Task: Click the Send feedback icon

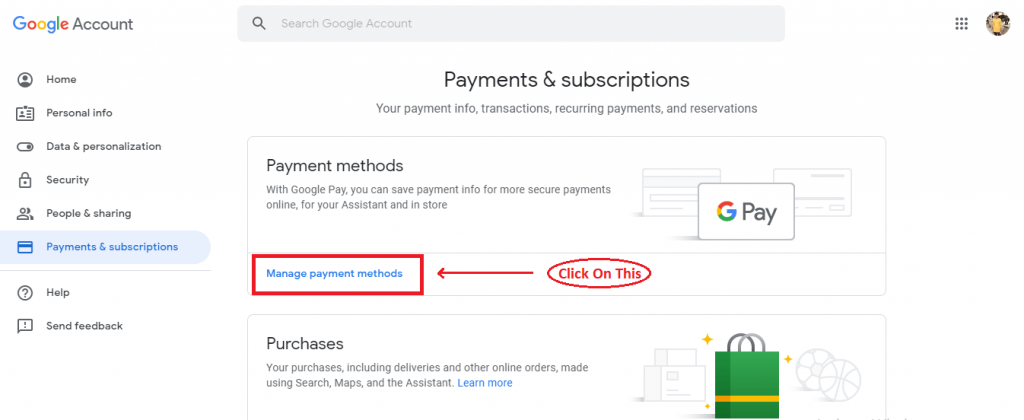Action: pyautogui.click(x=25, y=326)
